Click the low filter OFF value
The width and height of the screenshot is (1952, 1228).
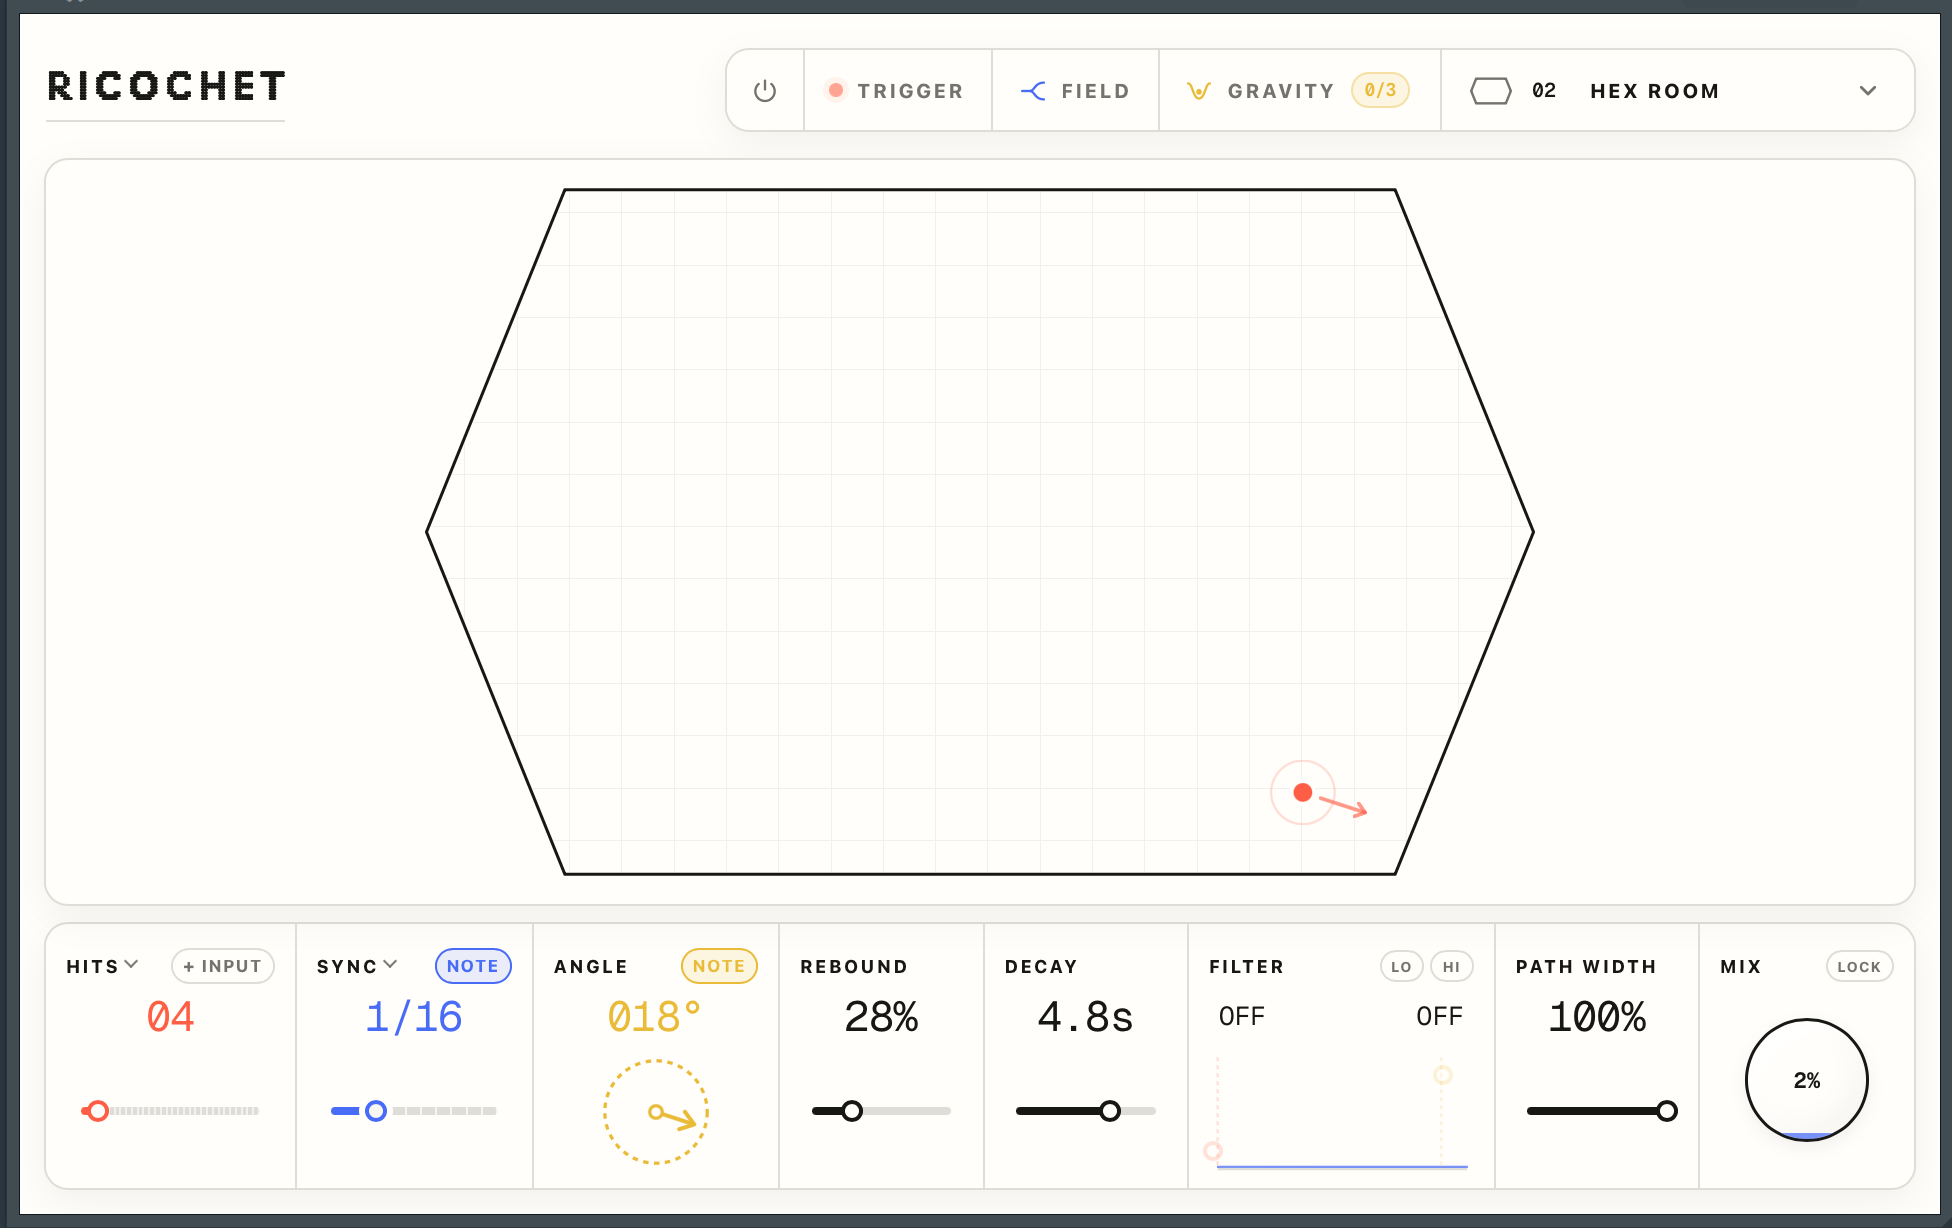[x=1242, y=1017]
